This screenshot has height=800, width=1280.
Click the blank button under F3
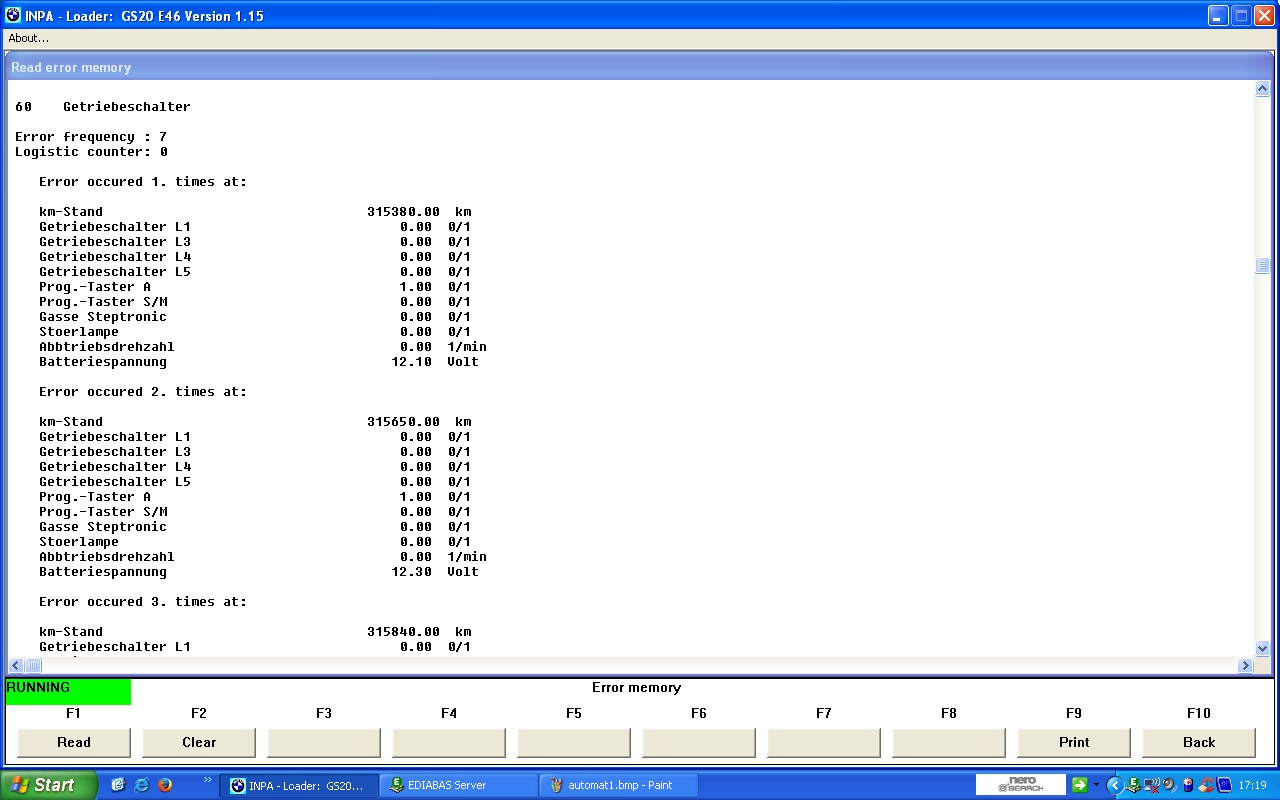point(324,742)
